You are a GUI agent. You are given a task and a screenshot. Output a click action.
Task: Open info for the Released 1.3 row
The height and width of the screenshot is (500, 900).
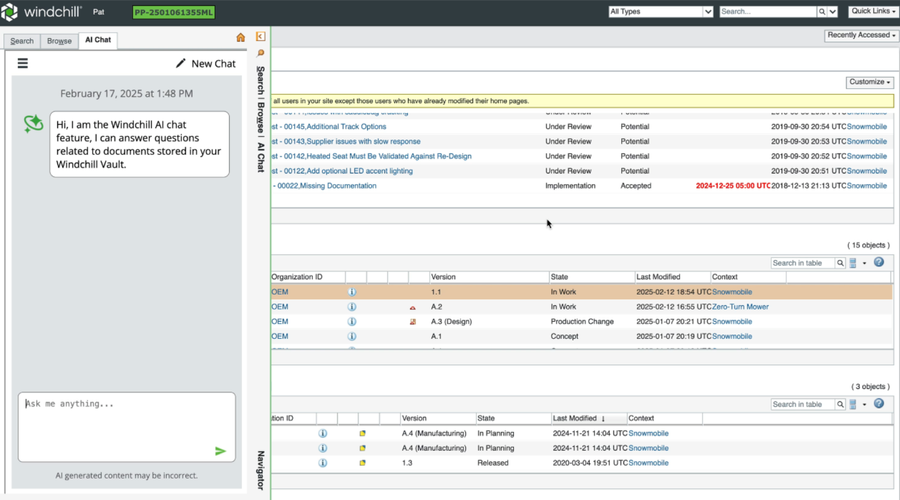(323, 463)
